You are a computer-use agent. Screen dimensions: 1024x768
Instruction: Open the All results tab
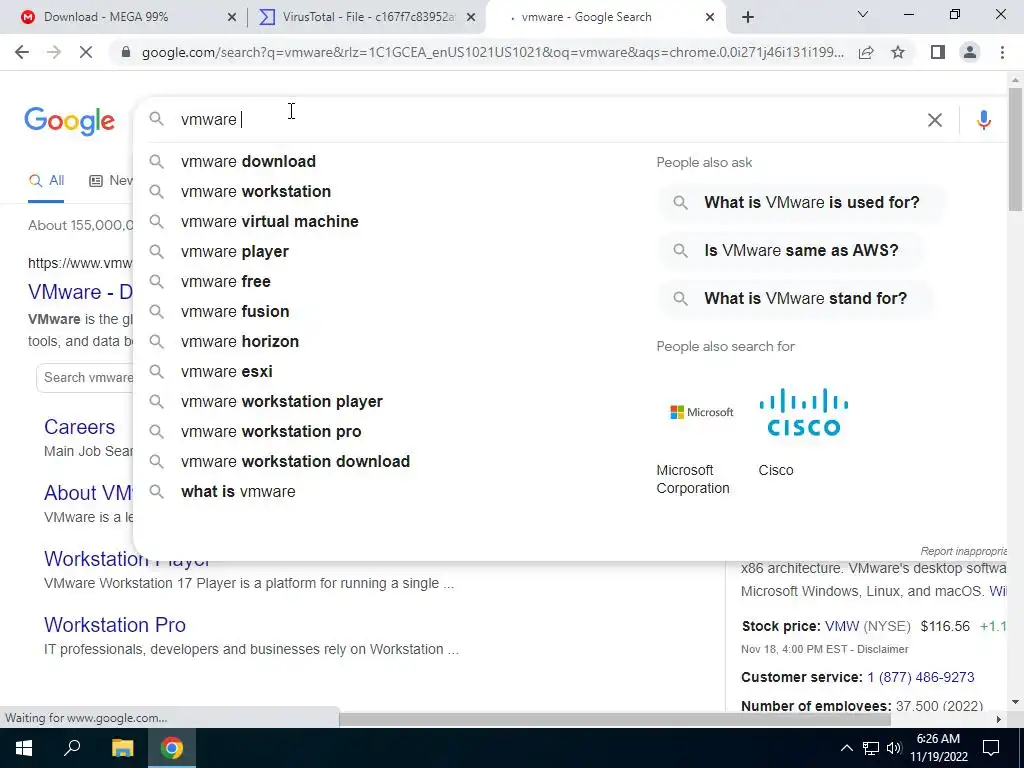(x=46, y=181)
